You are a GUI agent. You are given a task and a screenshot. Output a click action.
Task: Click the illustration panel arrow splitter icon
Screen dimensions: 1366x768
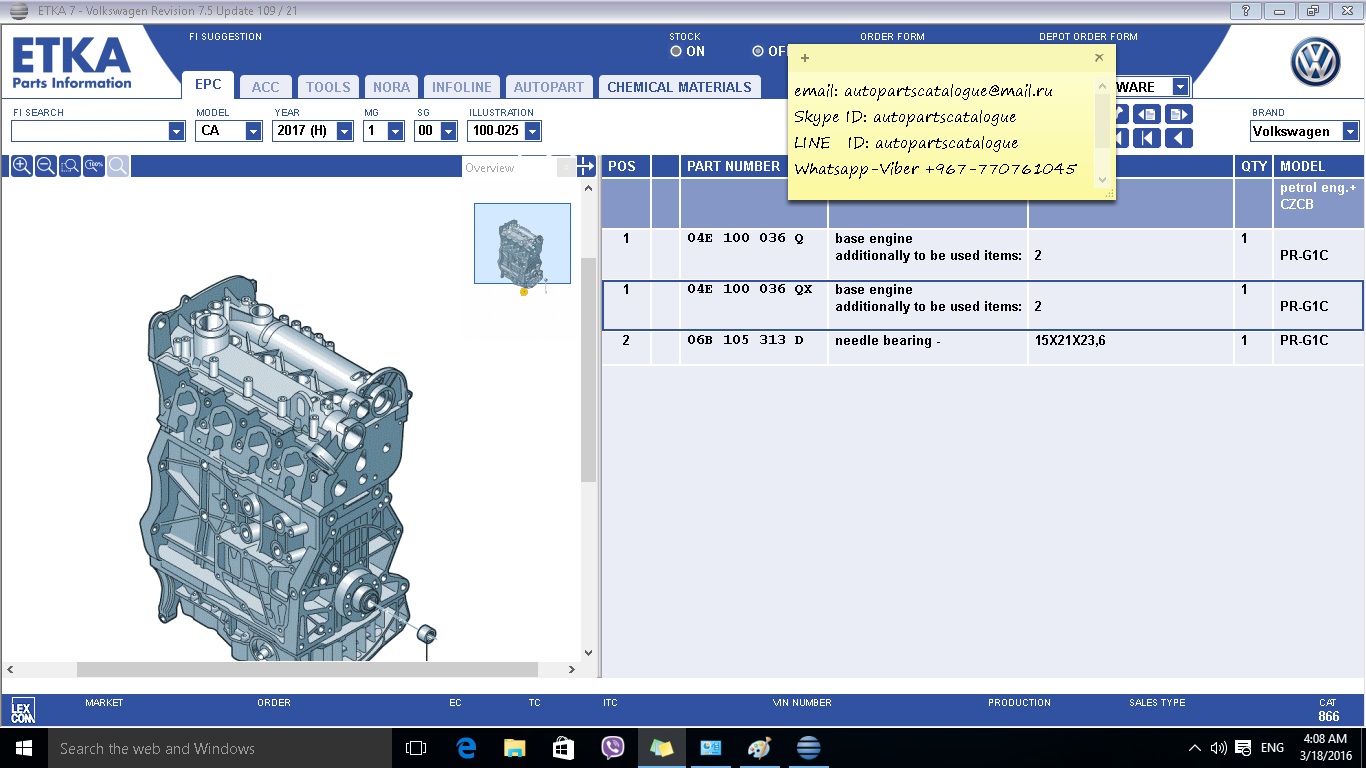(586, 167)
